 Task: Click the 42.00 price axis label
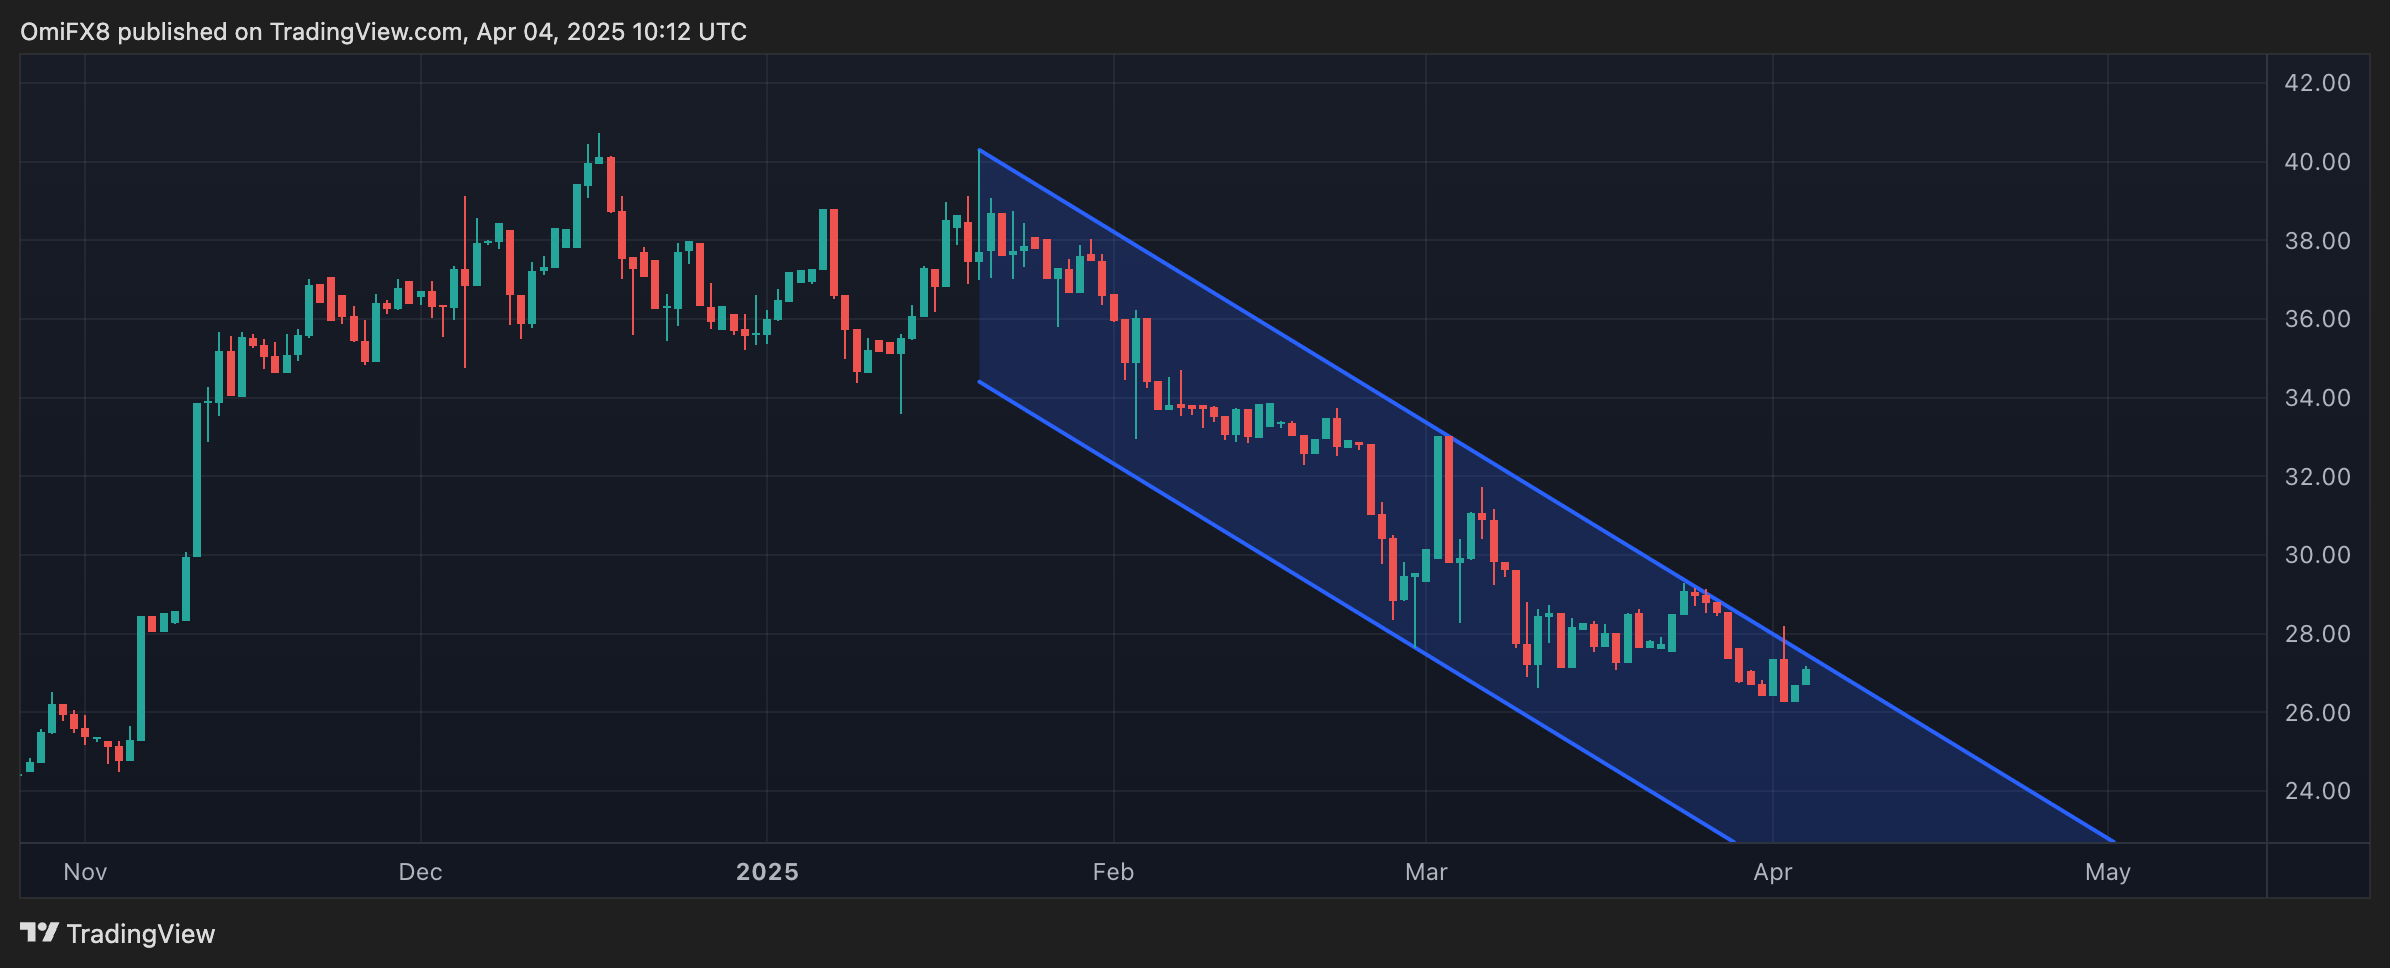(x=2317, y=83)
